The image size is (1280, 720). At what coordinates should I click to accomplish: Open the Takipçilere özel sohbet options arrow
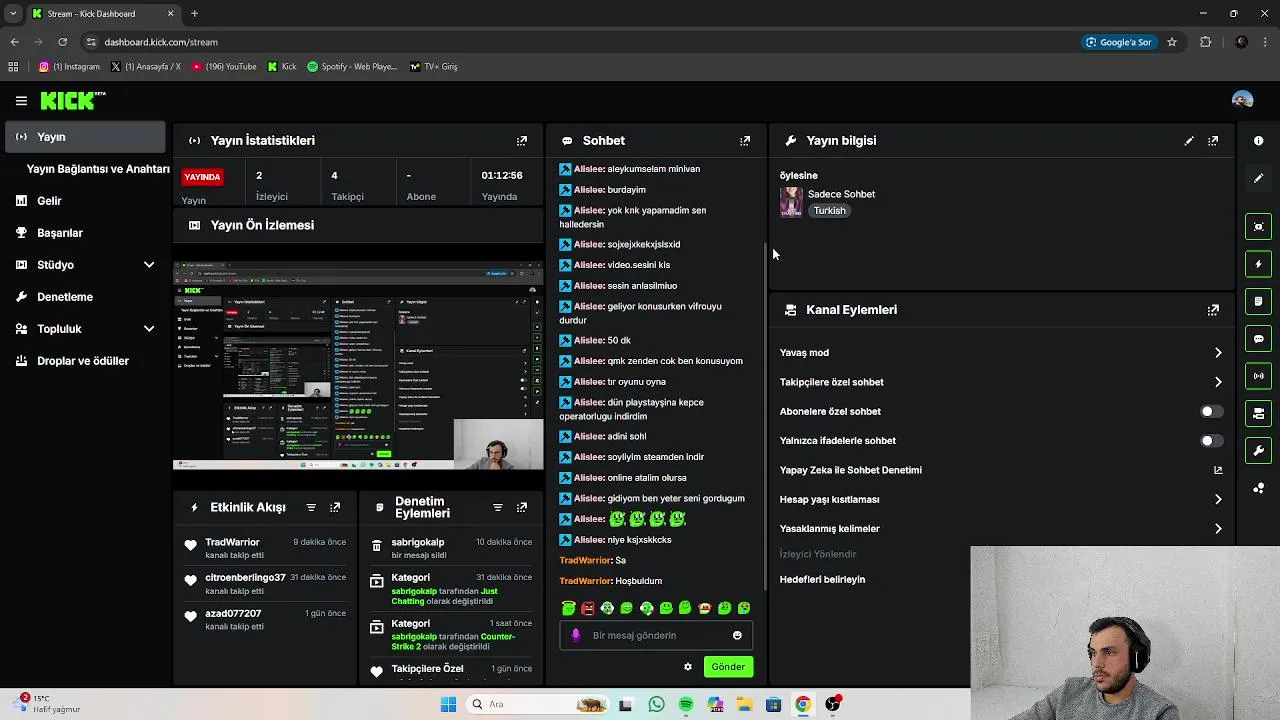pyautogui.click(x=1218, y=382)
